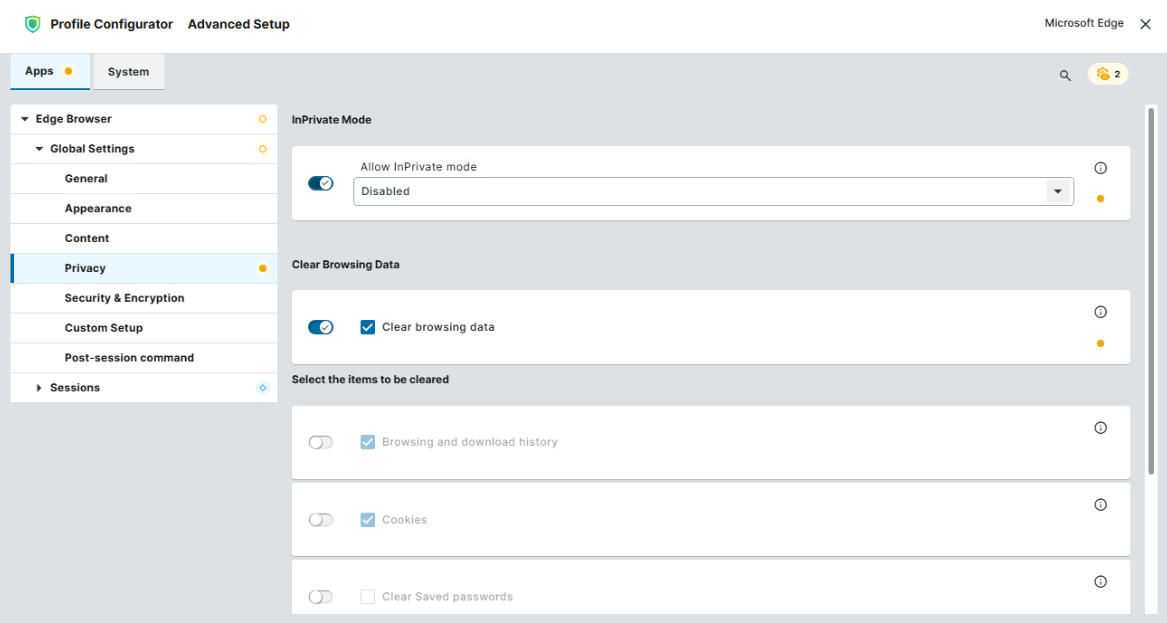
Task: Check the Clear Saved passwords checkbox
Action: tap(368, 597)
